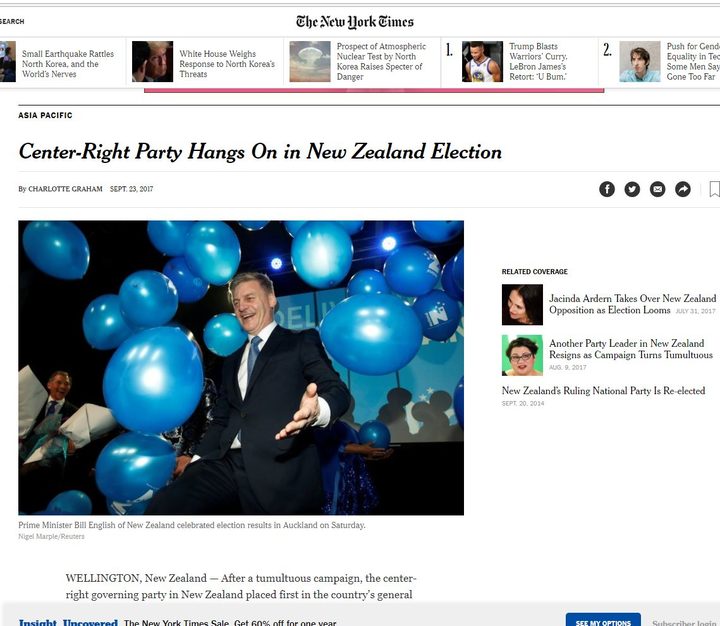Open Trump Blasts Warriors' Curry story

[x=539, y=61]
